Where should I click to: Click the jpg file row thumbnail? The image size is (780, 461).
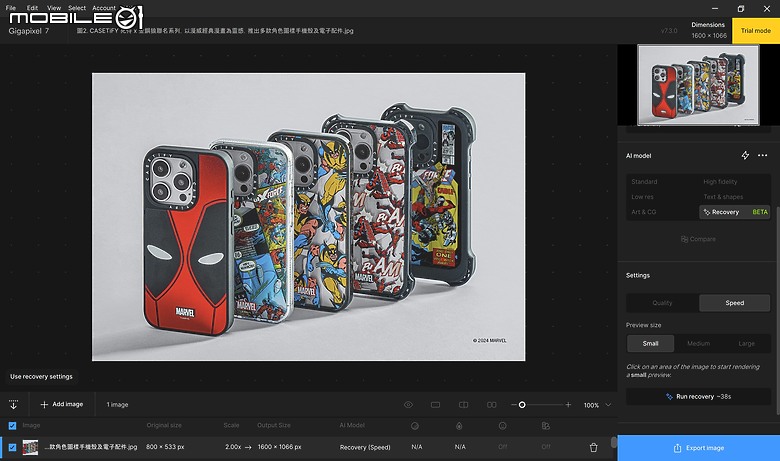tap(30, 447)
